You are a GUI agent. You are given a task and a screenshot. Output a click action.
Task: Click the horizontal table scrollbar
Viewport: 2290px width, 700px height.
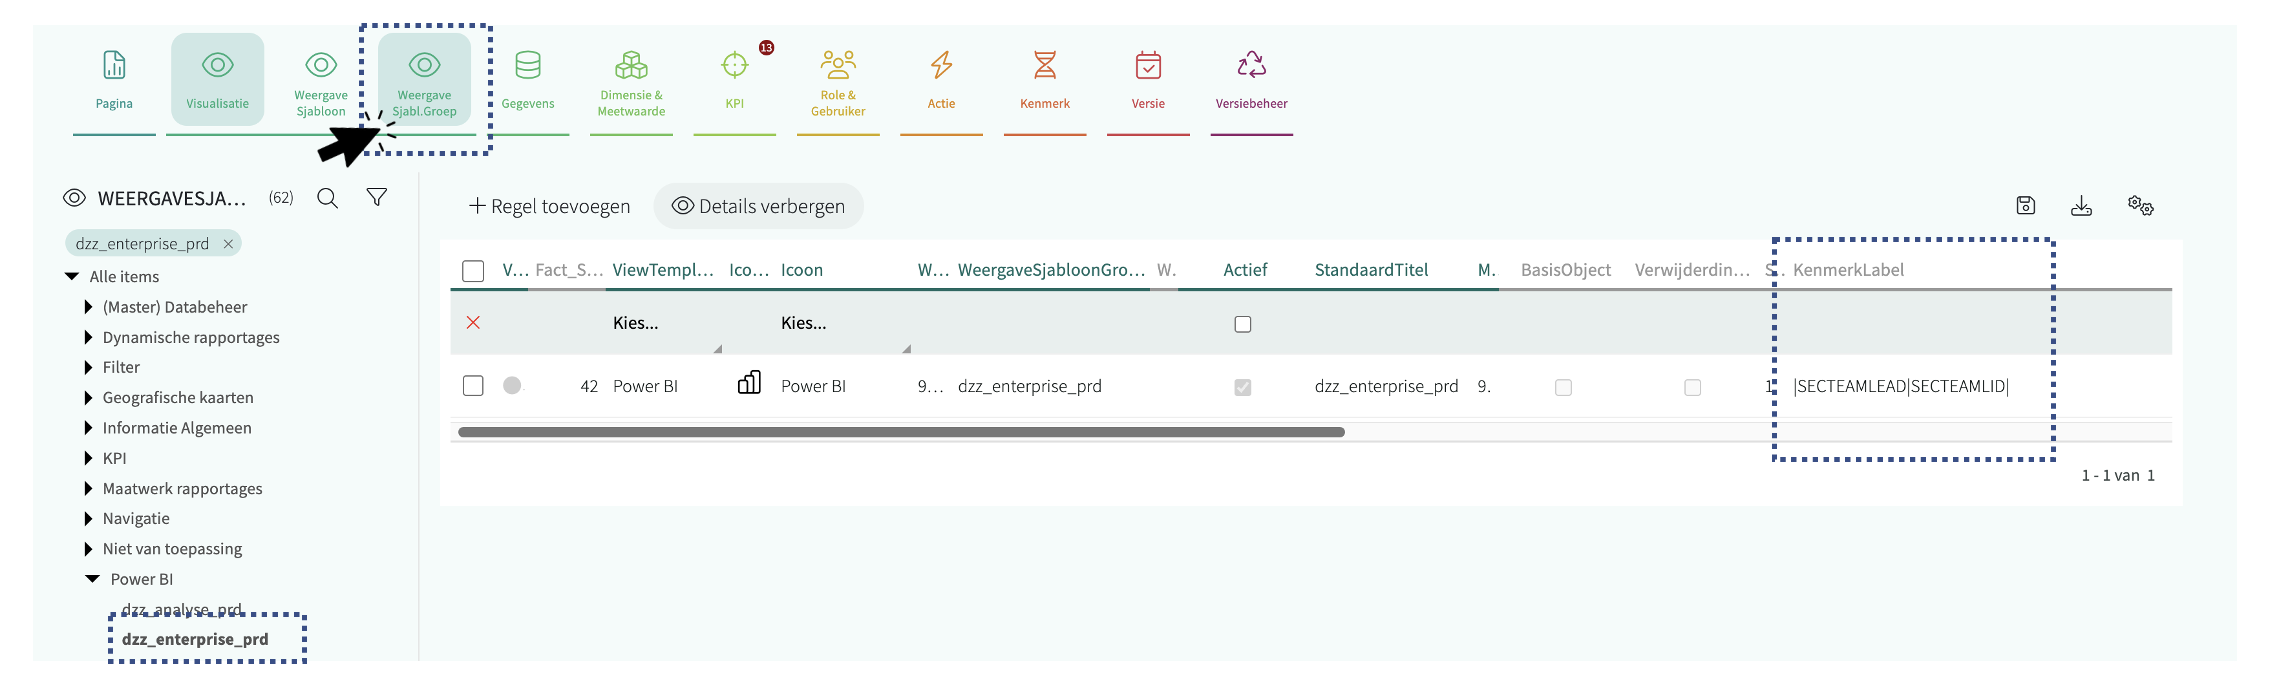coord(900,432)
